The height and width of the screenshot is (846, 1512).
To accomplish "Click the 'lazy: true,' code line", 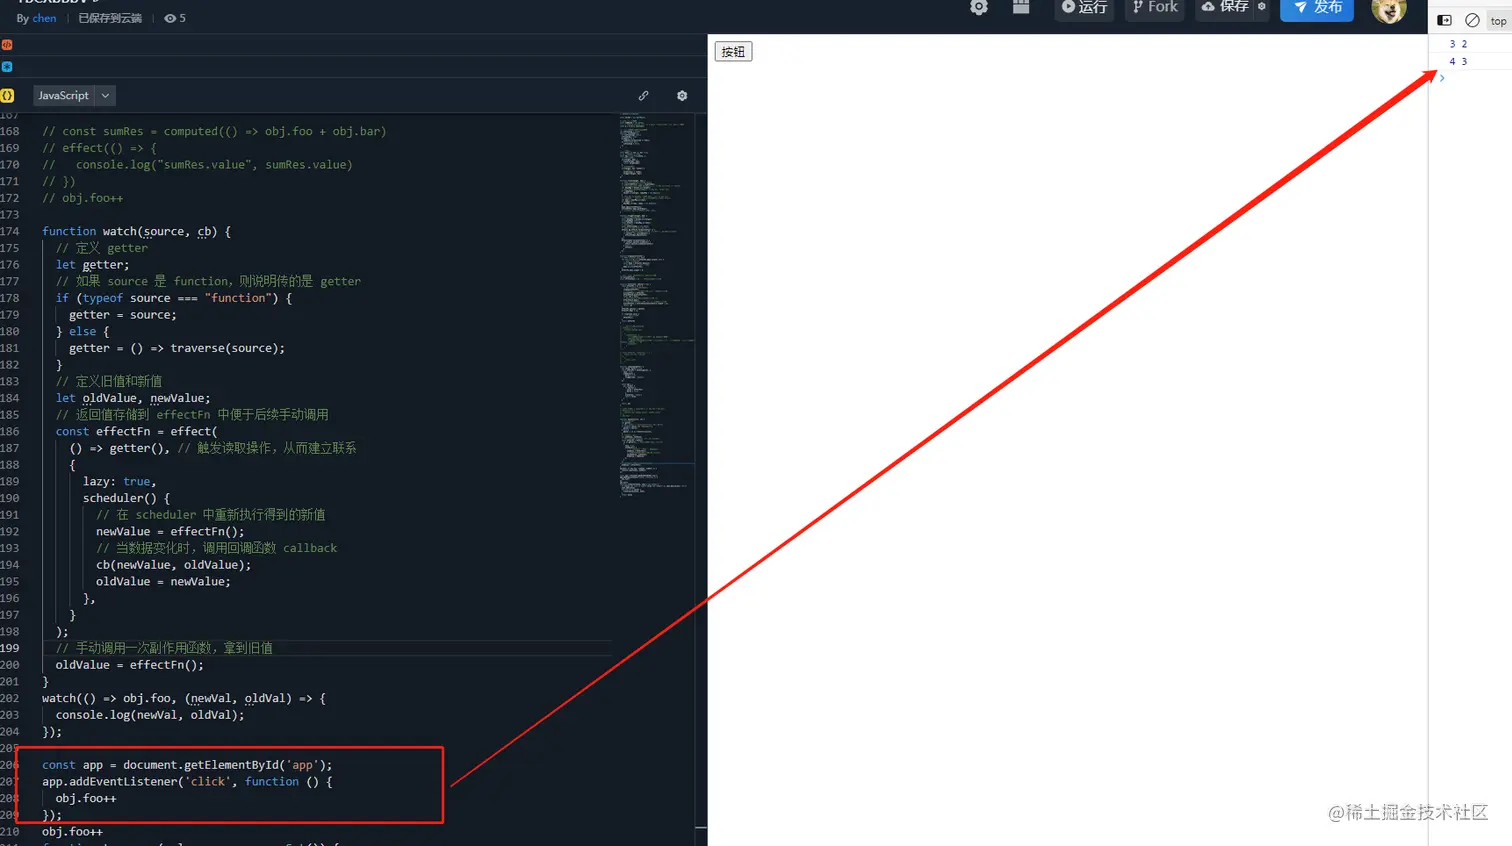I will 119,481.
